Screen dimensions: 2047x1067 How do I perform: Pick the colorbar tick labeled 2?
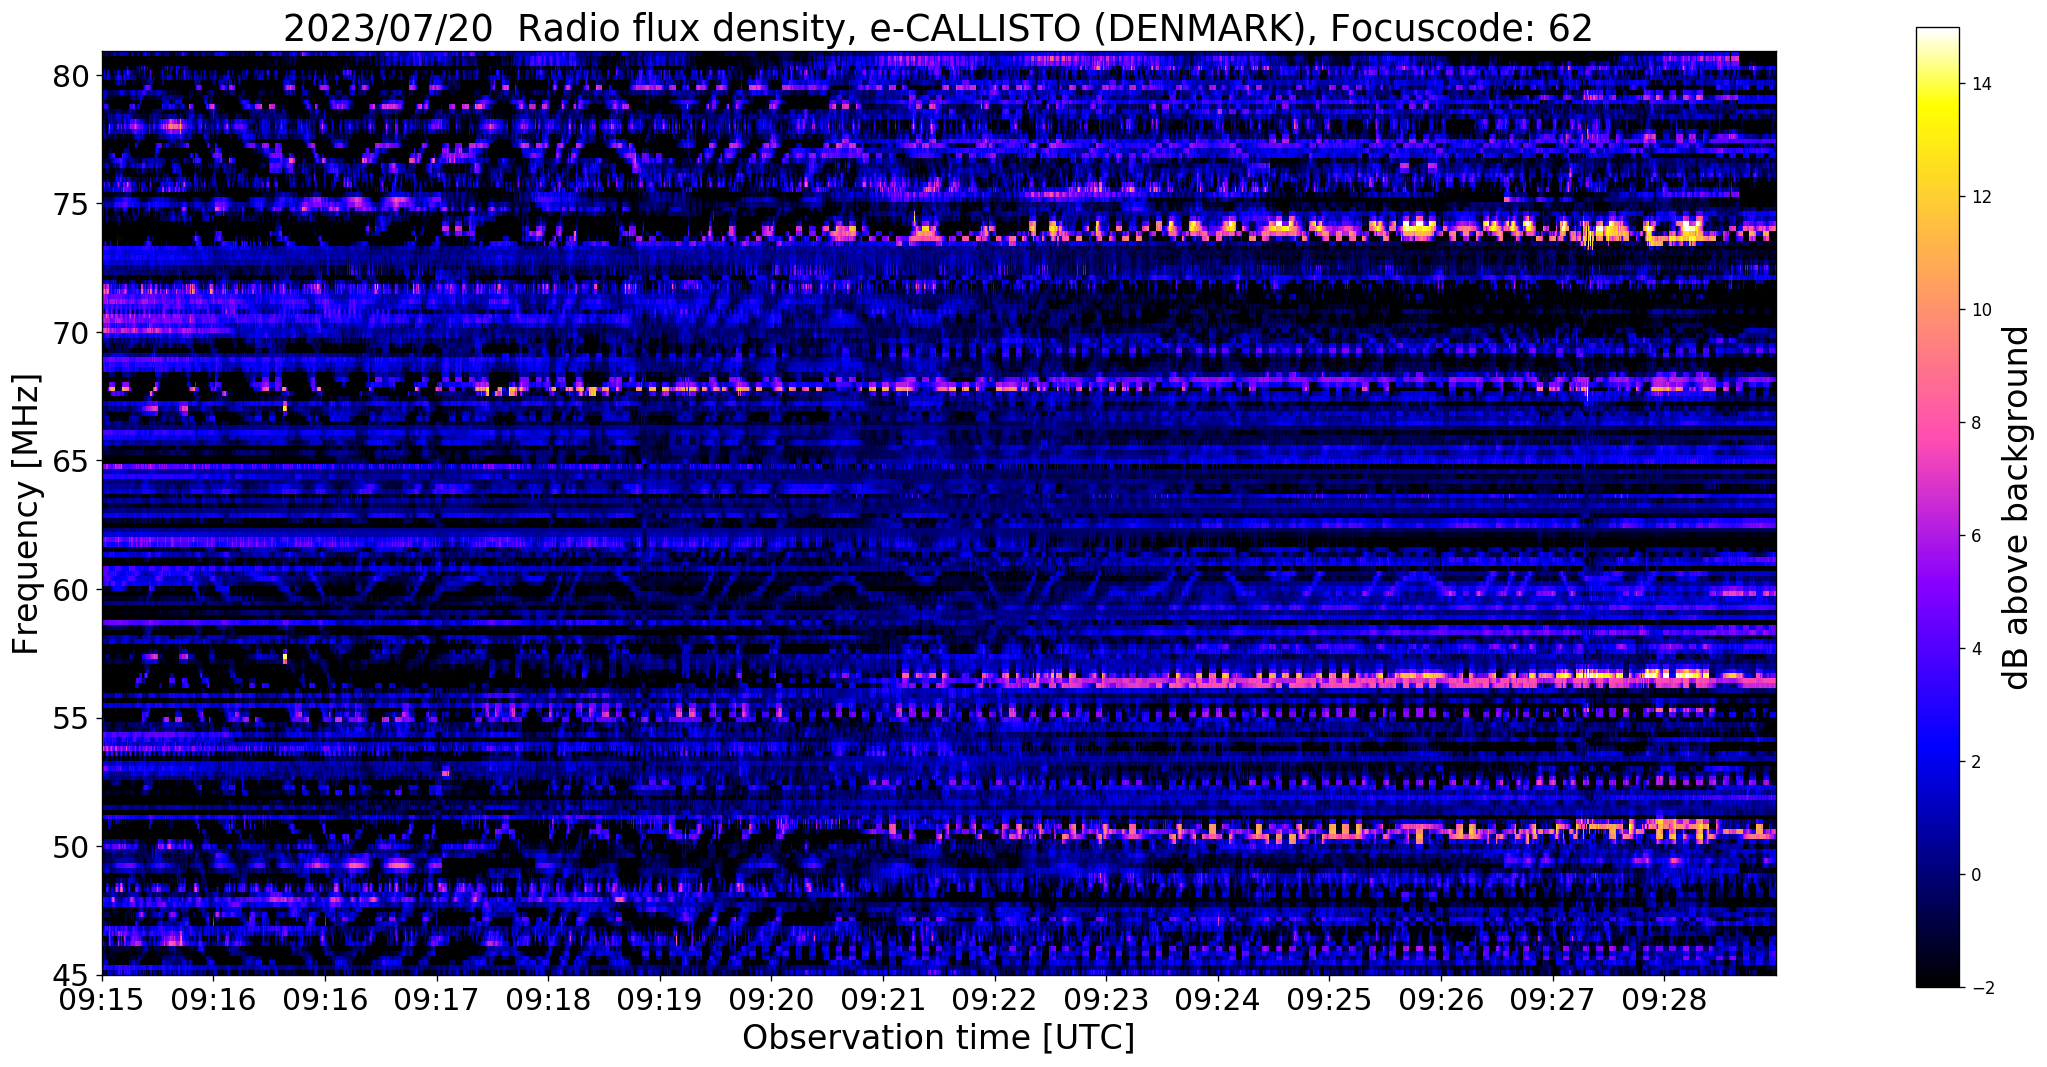point(1975,762)
